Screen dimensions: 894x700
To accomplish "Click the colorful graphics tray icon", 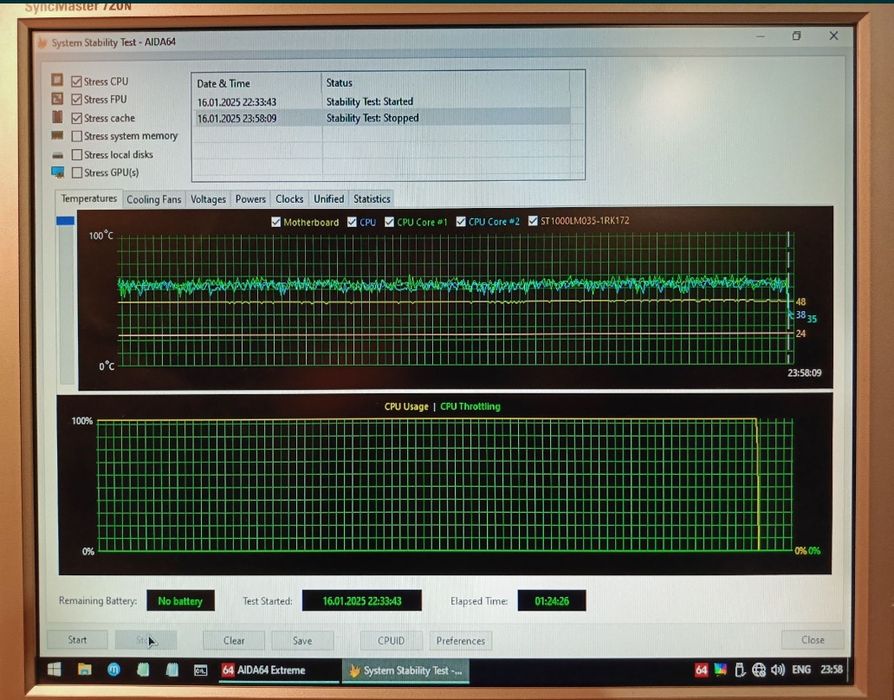I will (x=720, y=670).
